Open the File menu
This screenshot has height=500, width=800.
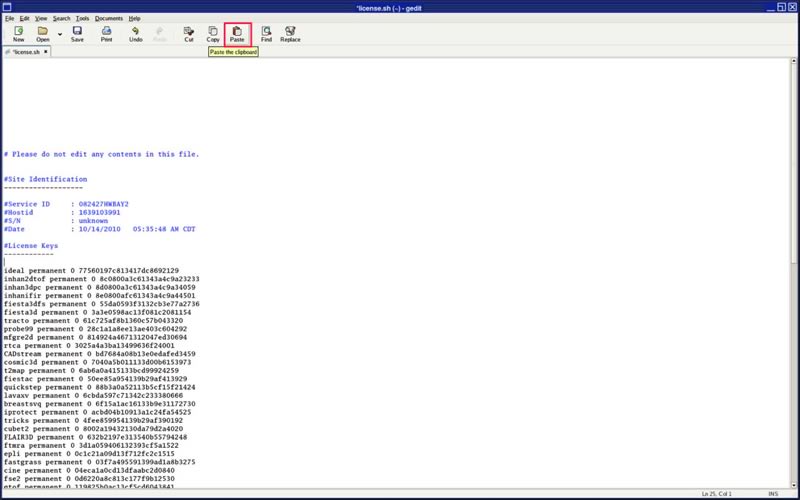[9, 18]
